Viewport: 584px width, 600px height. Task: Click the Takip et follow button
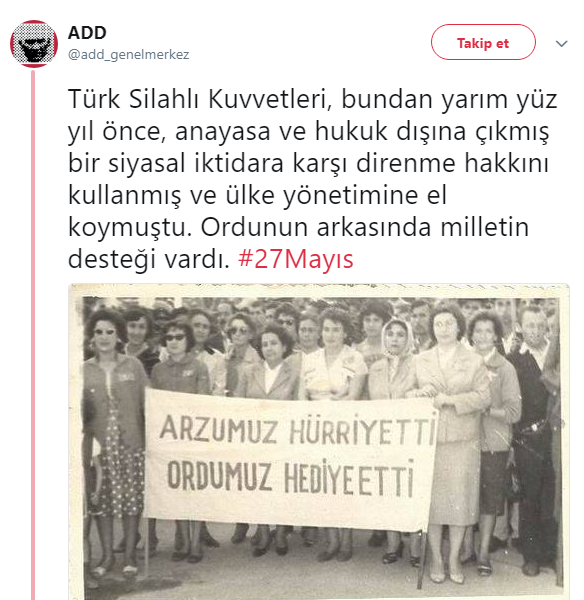click(x=483, y=42)
